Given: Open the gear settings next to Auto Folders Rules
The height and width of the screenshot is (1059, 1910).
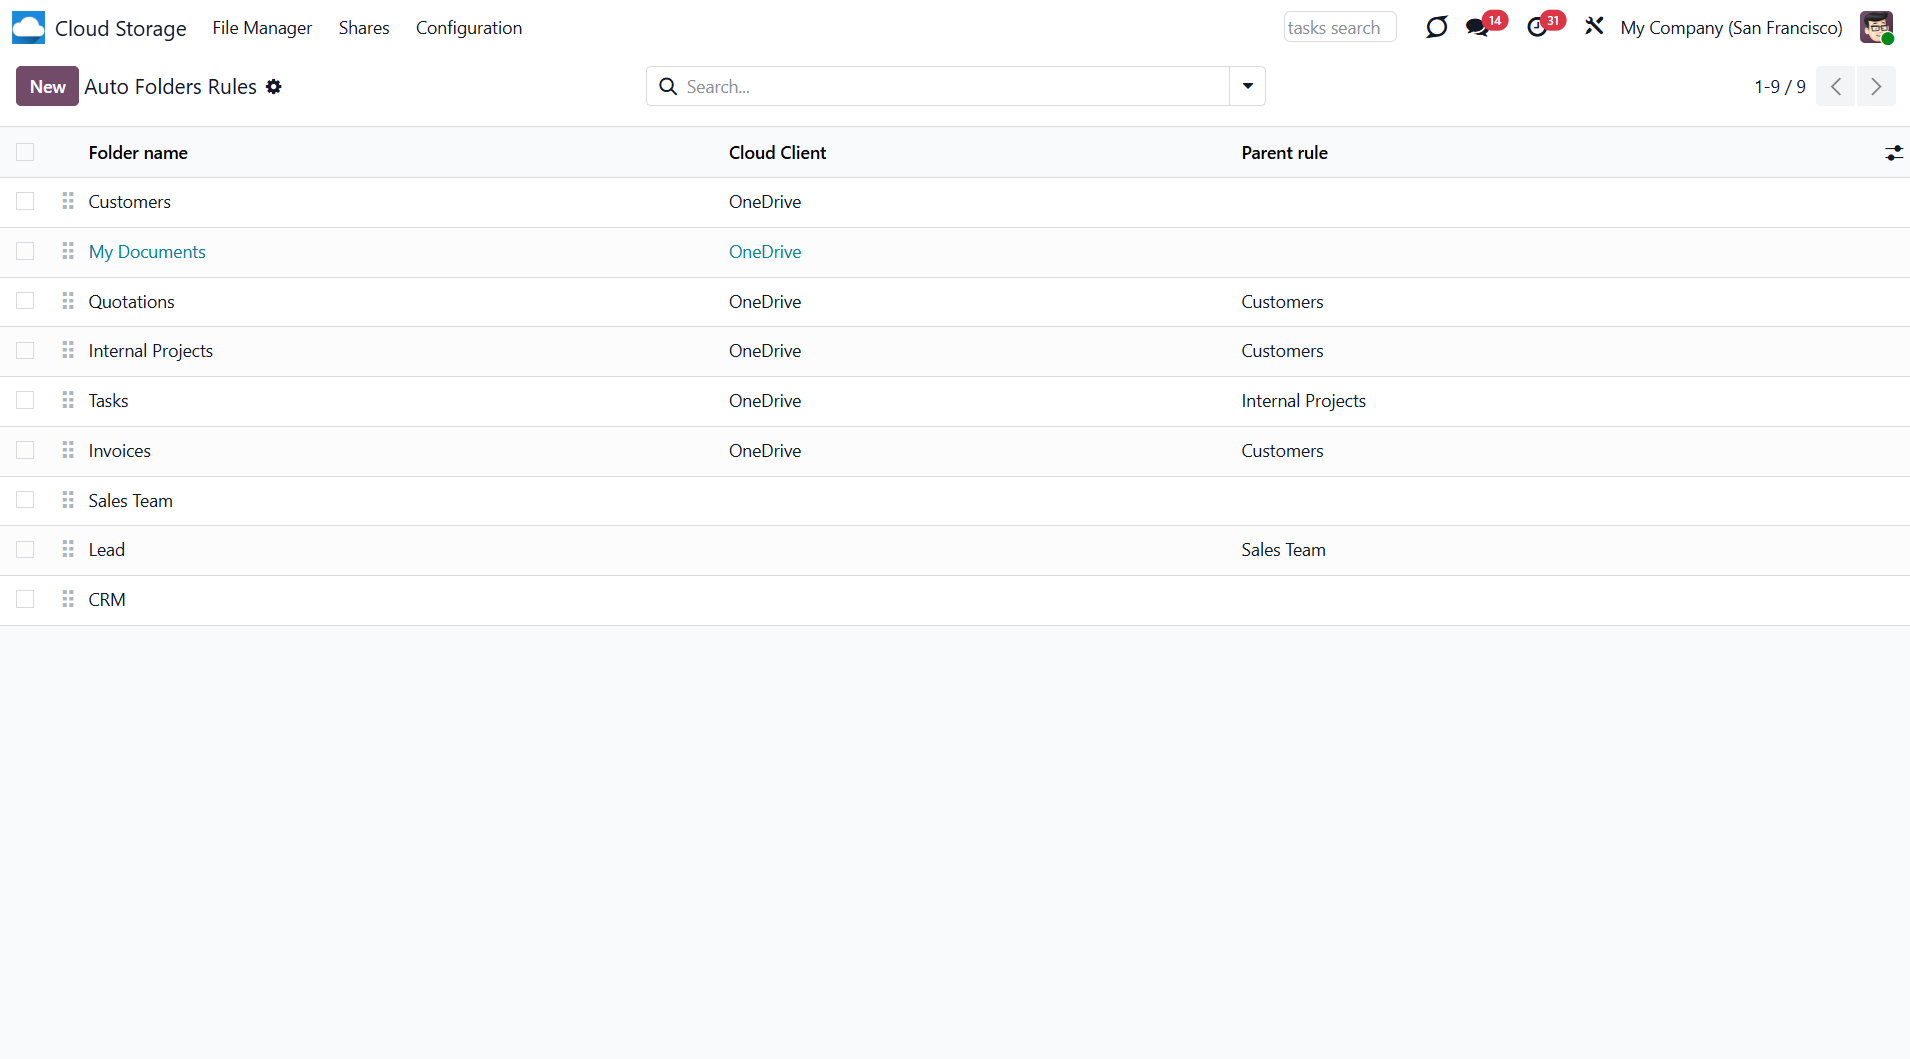Looking at the screenshot, I should [x=274, y=87].
